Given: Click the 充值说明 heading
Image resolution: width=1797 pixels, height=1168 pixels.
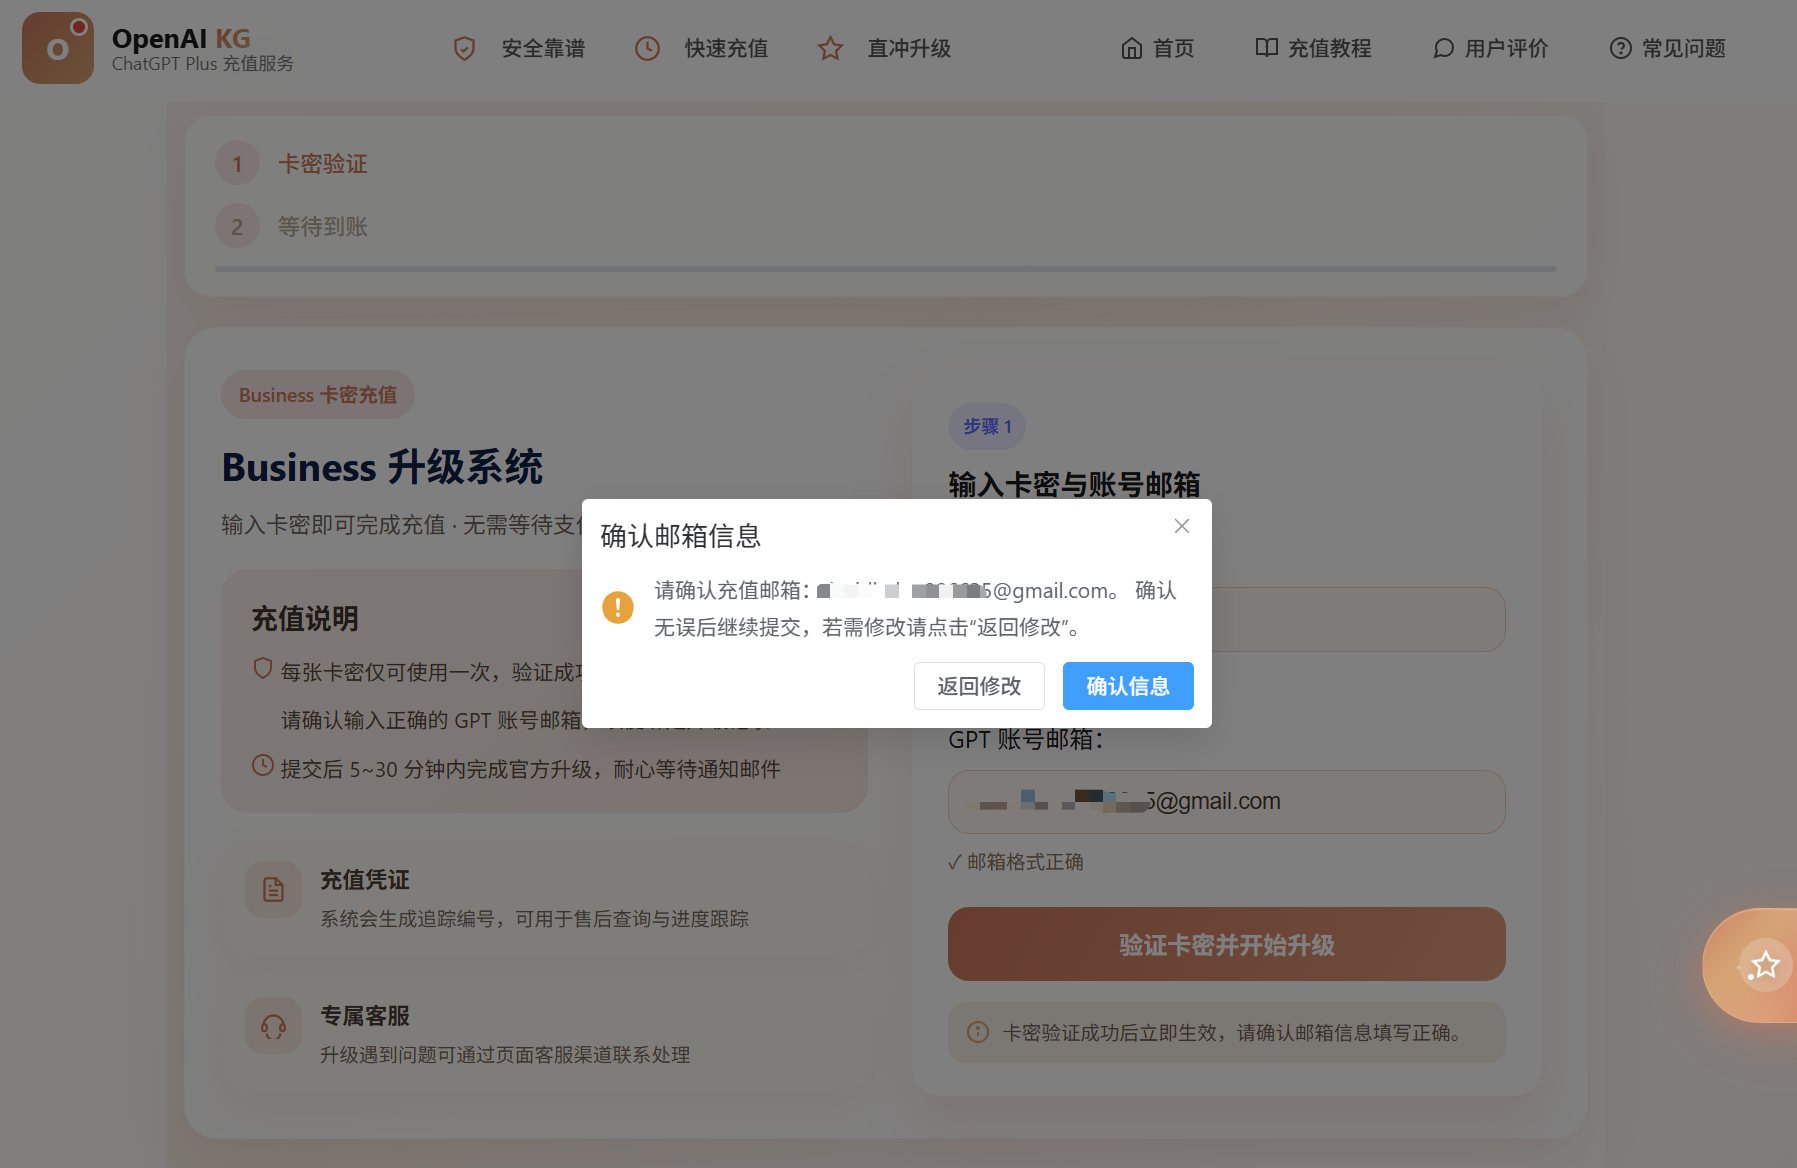Looking at the screenshot, I should click(x=305, y=619).
